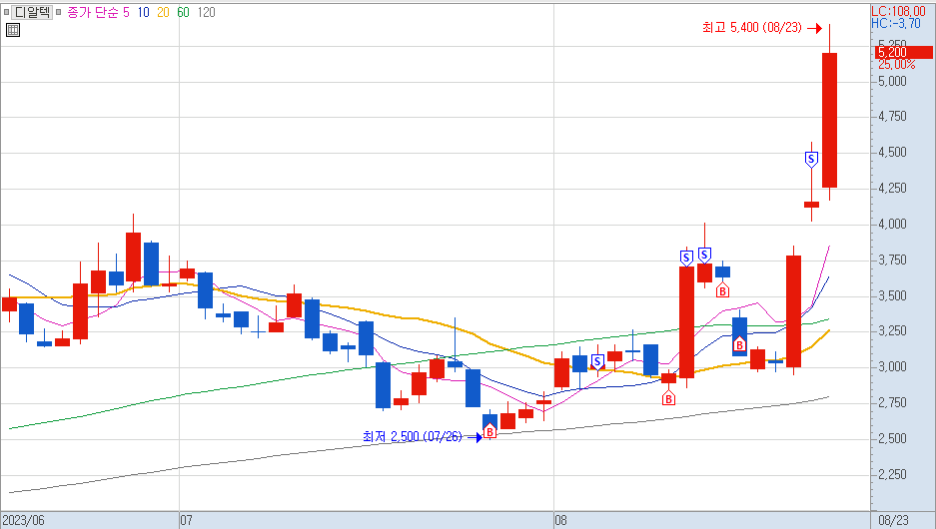Click the HC:-3.70 indicator
936x529 pixels.
point(895,23)
